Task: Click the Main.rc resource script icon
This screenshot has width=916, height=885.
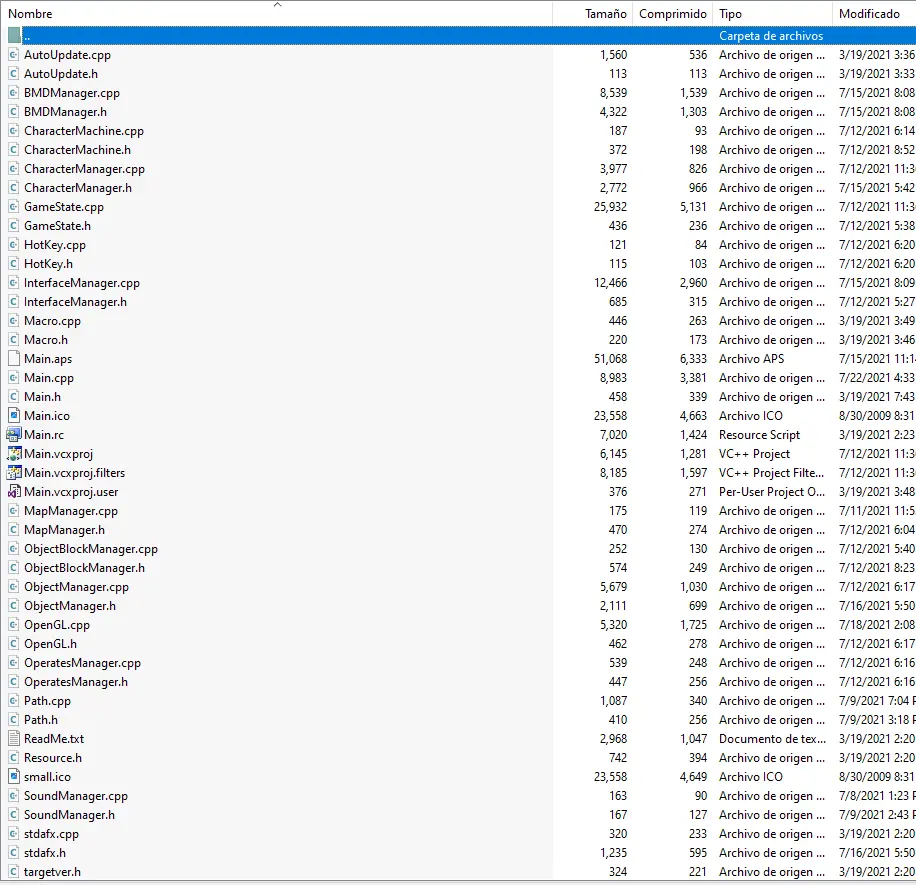Action: tap(14, 435)
